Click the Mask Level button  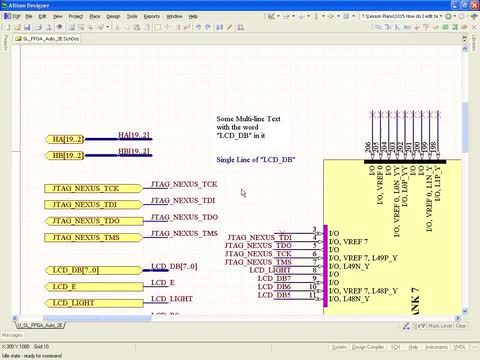tap(440, 326)
